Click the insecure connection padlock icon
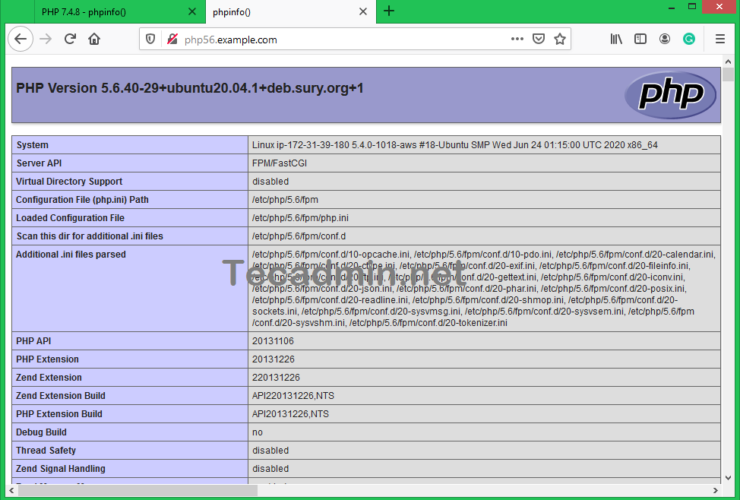This screenshot has height=500, width=740. pos(172,39)
